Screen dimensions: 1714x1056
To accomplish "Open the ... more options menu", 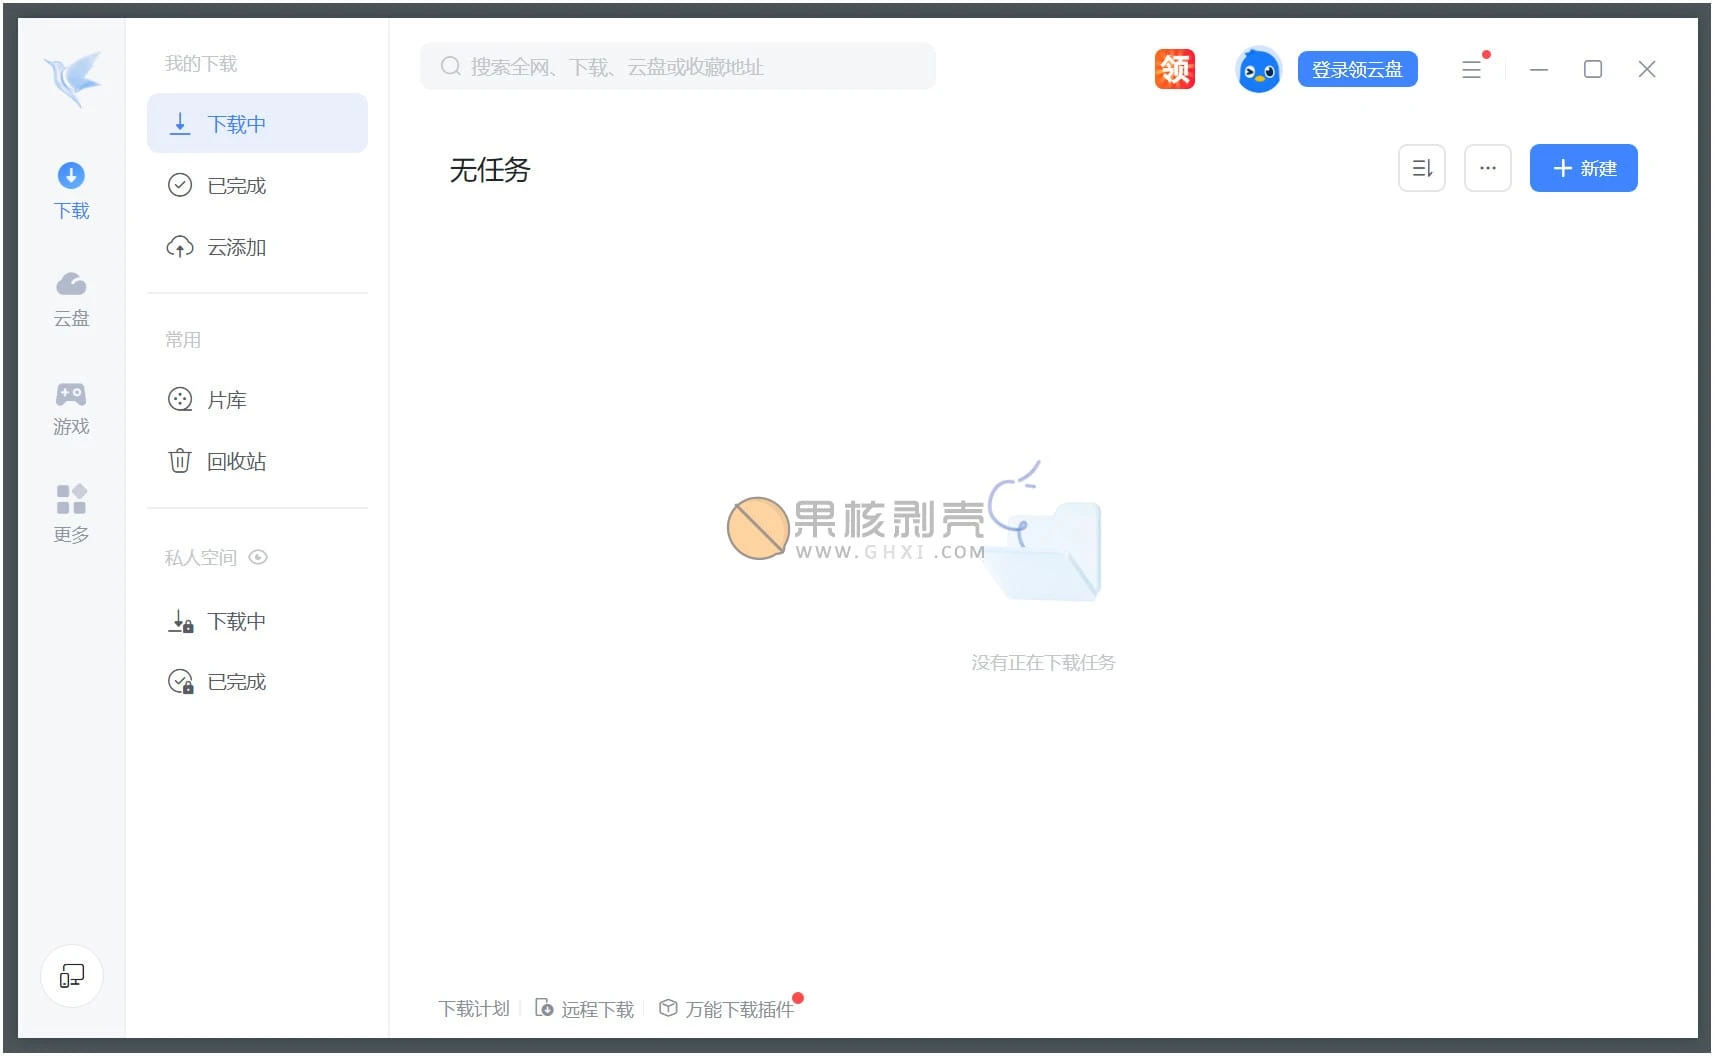I will 1487,168.
